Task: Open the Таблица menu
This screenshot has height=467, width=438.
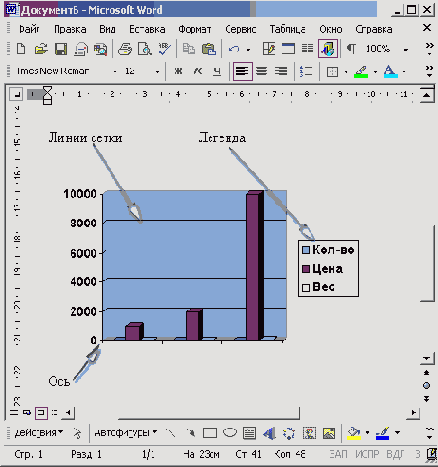Action: point(287,29)
